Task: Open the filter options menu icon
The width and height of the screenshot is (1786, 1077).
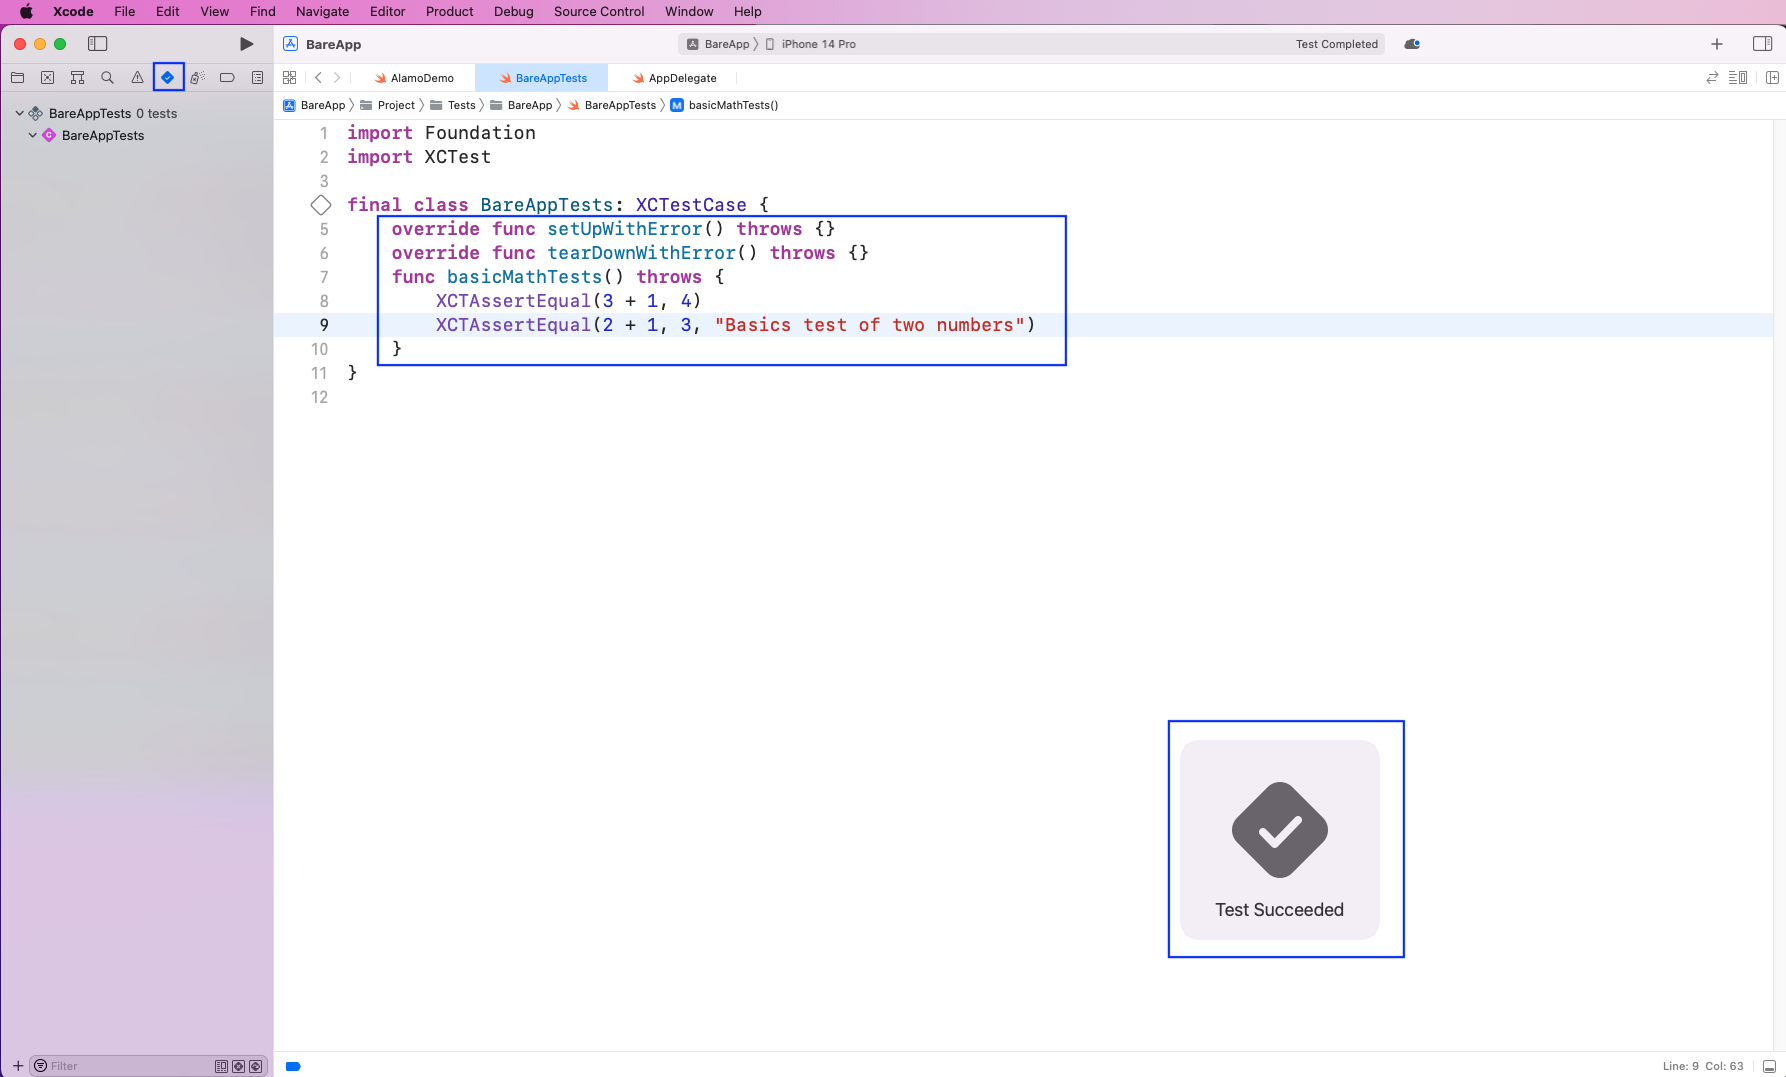Action: (x=40, y=1066)
